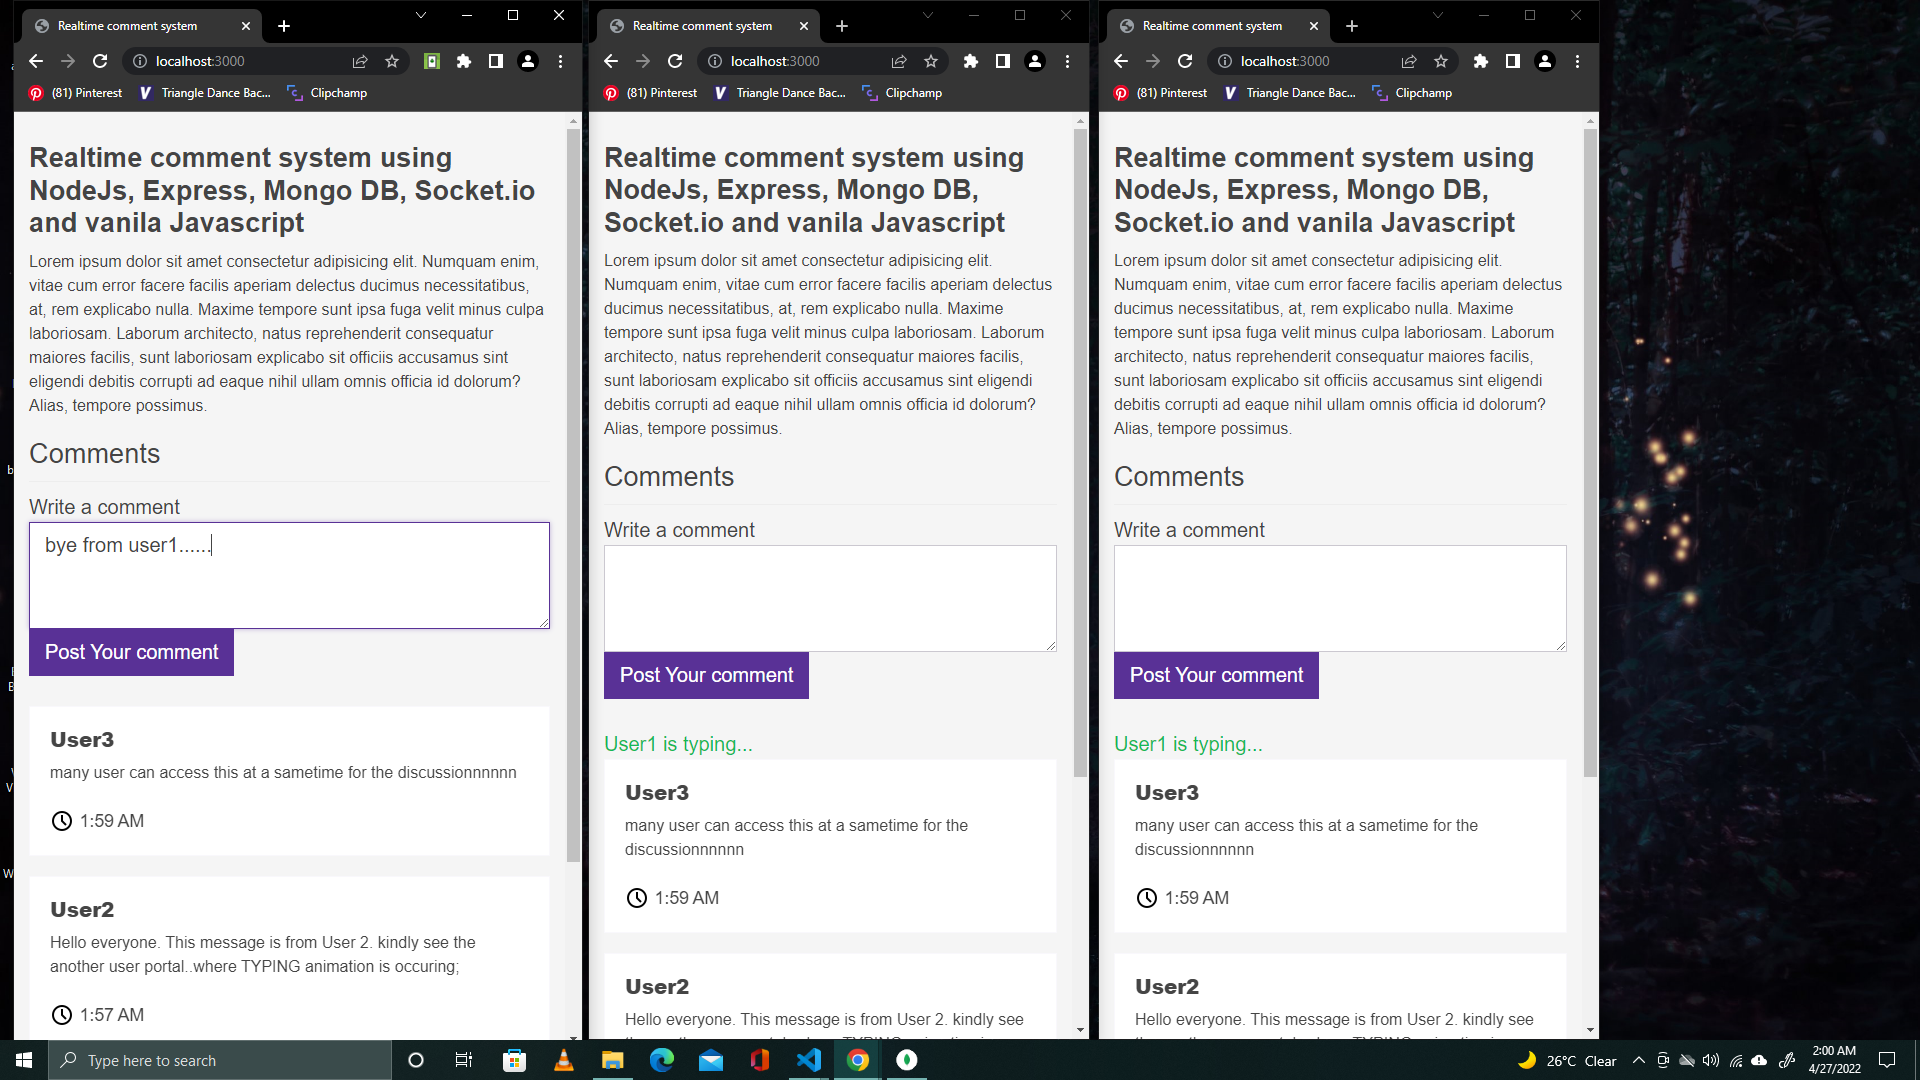Open the Extensions puzzle icon in the first window
The height and width of the screenshot is (1080, 1920).
(464, 61)
